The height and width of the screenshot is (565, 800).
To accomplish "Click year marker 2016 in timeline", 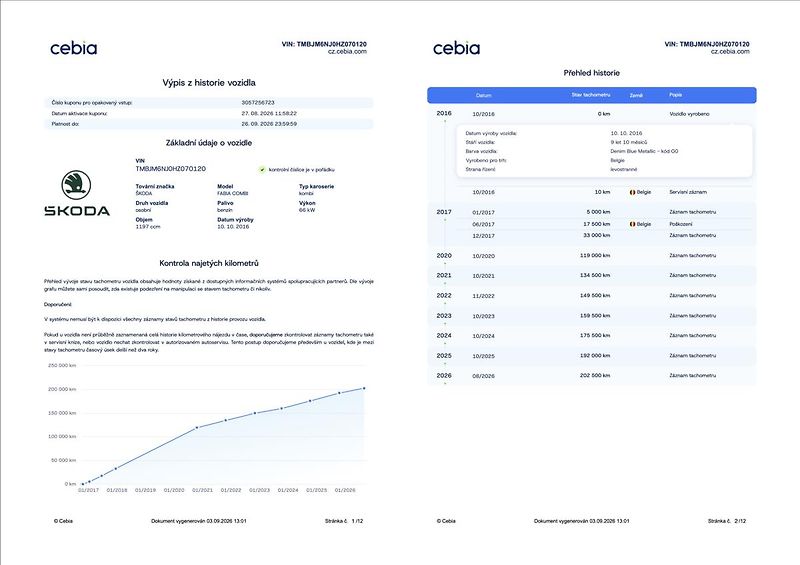I will point(444,113).
